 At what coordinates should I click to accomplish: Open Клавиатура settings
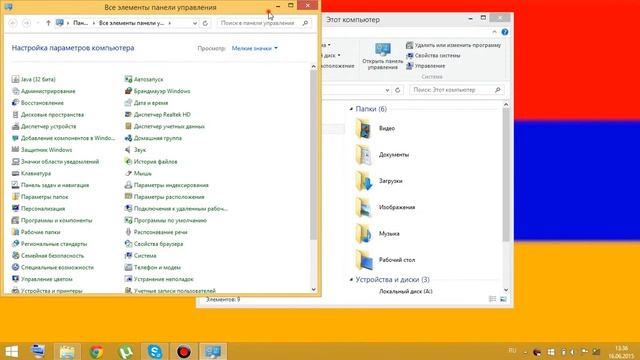31,173
